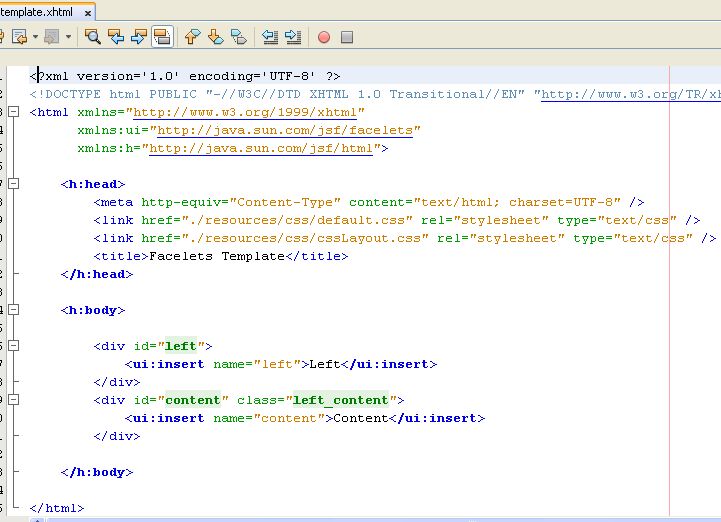Viewport: 721px width, 522px height.
Task: Open the Back history dropdown arrow
Action: pos(35,36)
